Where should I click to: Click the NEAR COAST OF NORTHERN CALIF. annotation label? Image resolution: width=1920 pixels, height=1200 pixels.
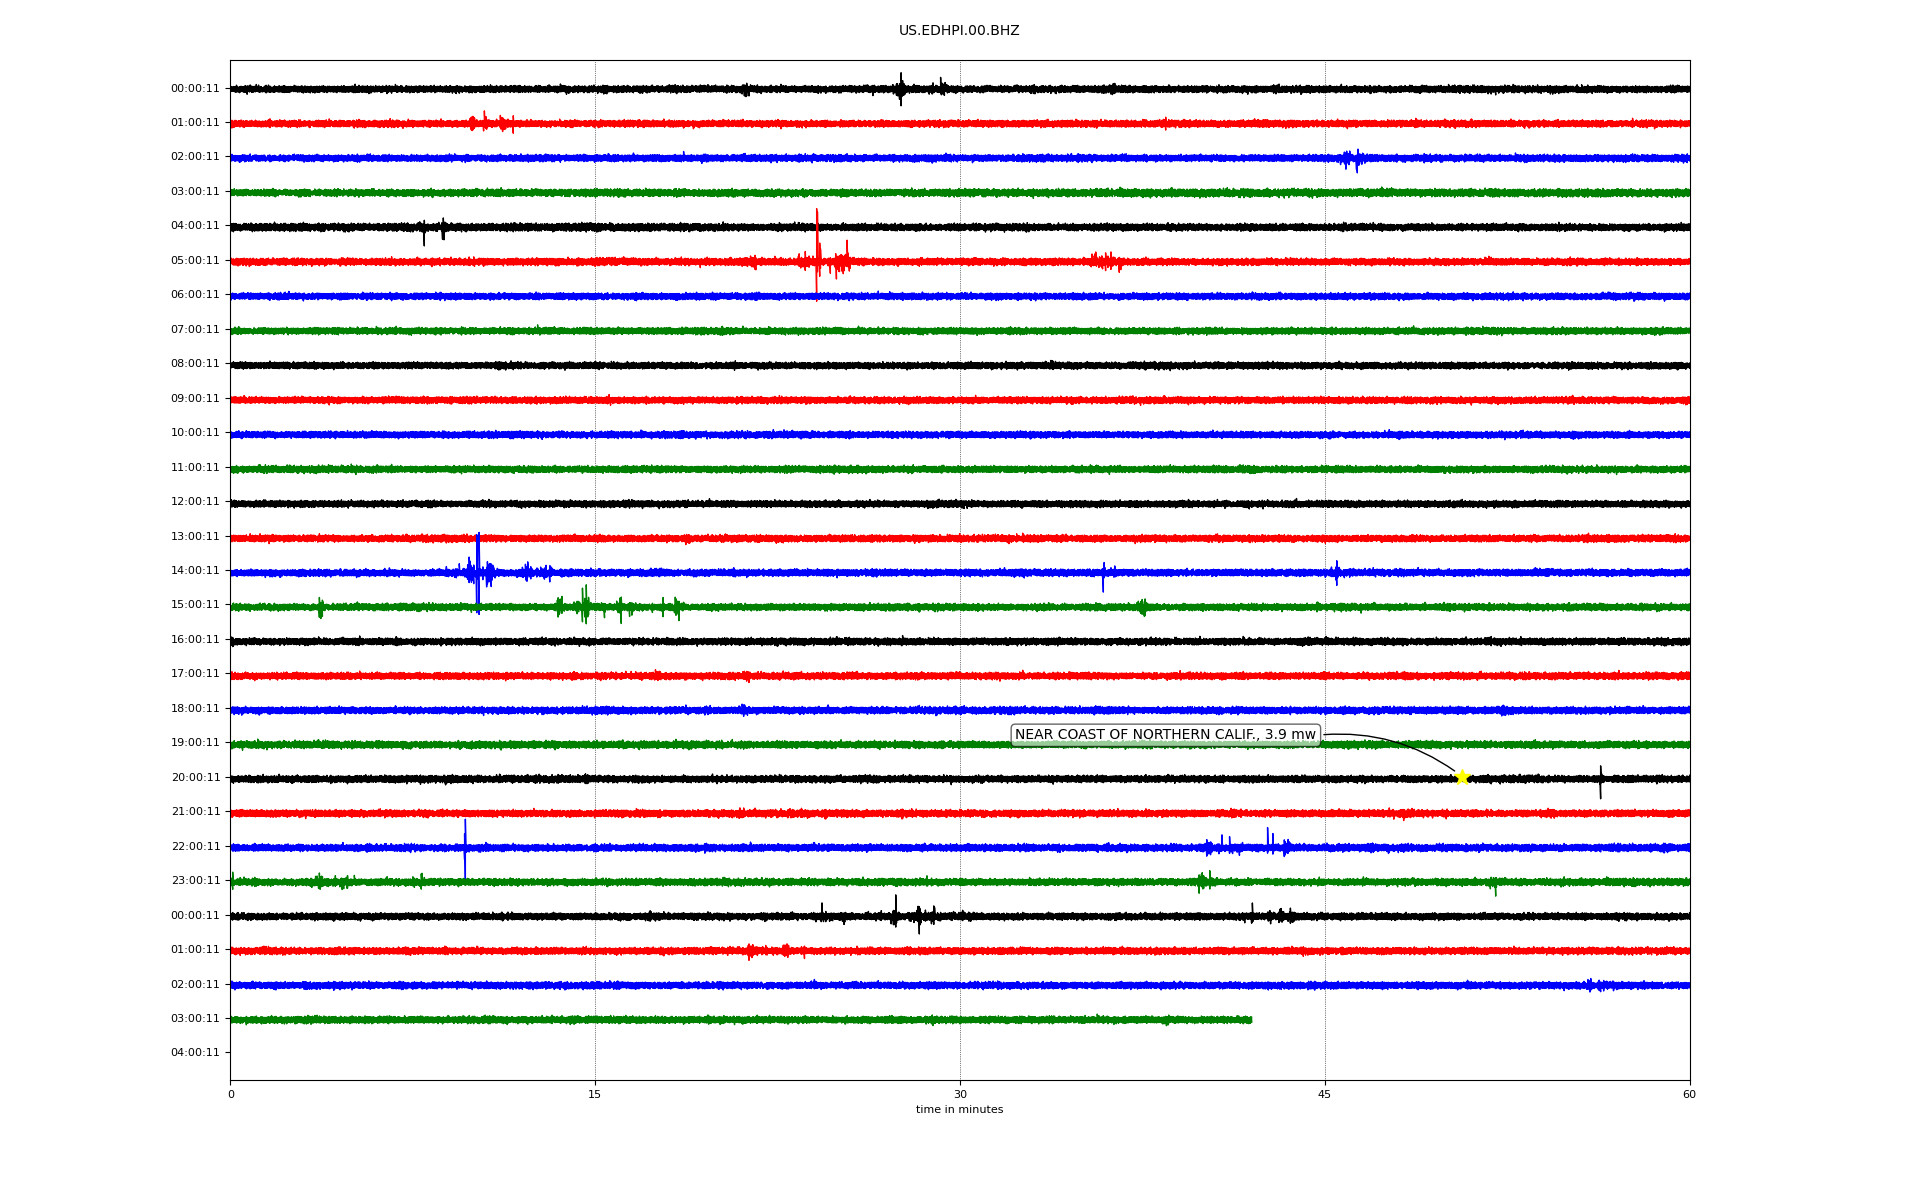1165,735
